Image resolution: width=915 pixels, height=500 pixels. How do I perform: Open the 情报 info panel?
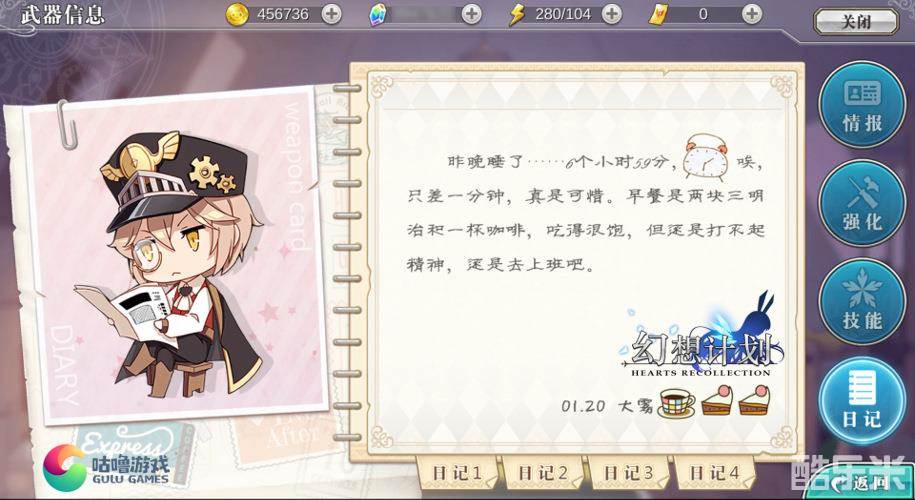(x=862, y=105)
